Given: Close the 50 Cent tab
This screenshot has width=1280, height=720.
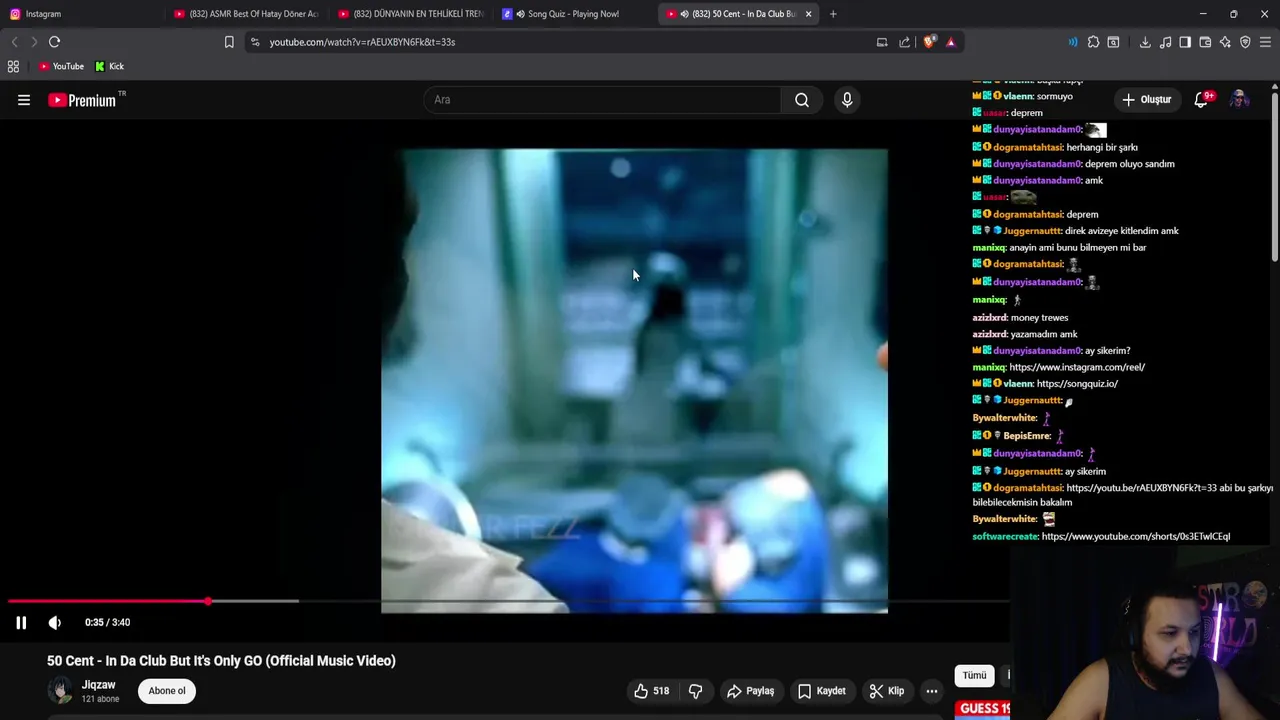Looking at the screenshot, I should coord(808,14).
